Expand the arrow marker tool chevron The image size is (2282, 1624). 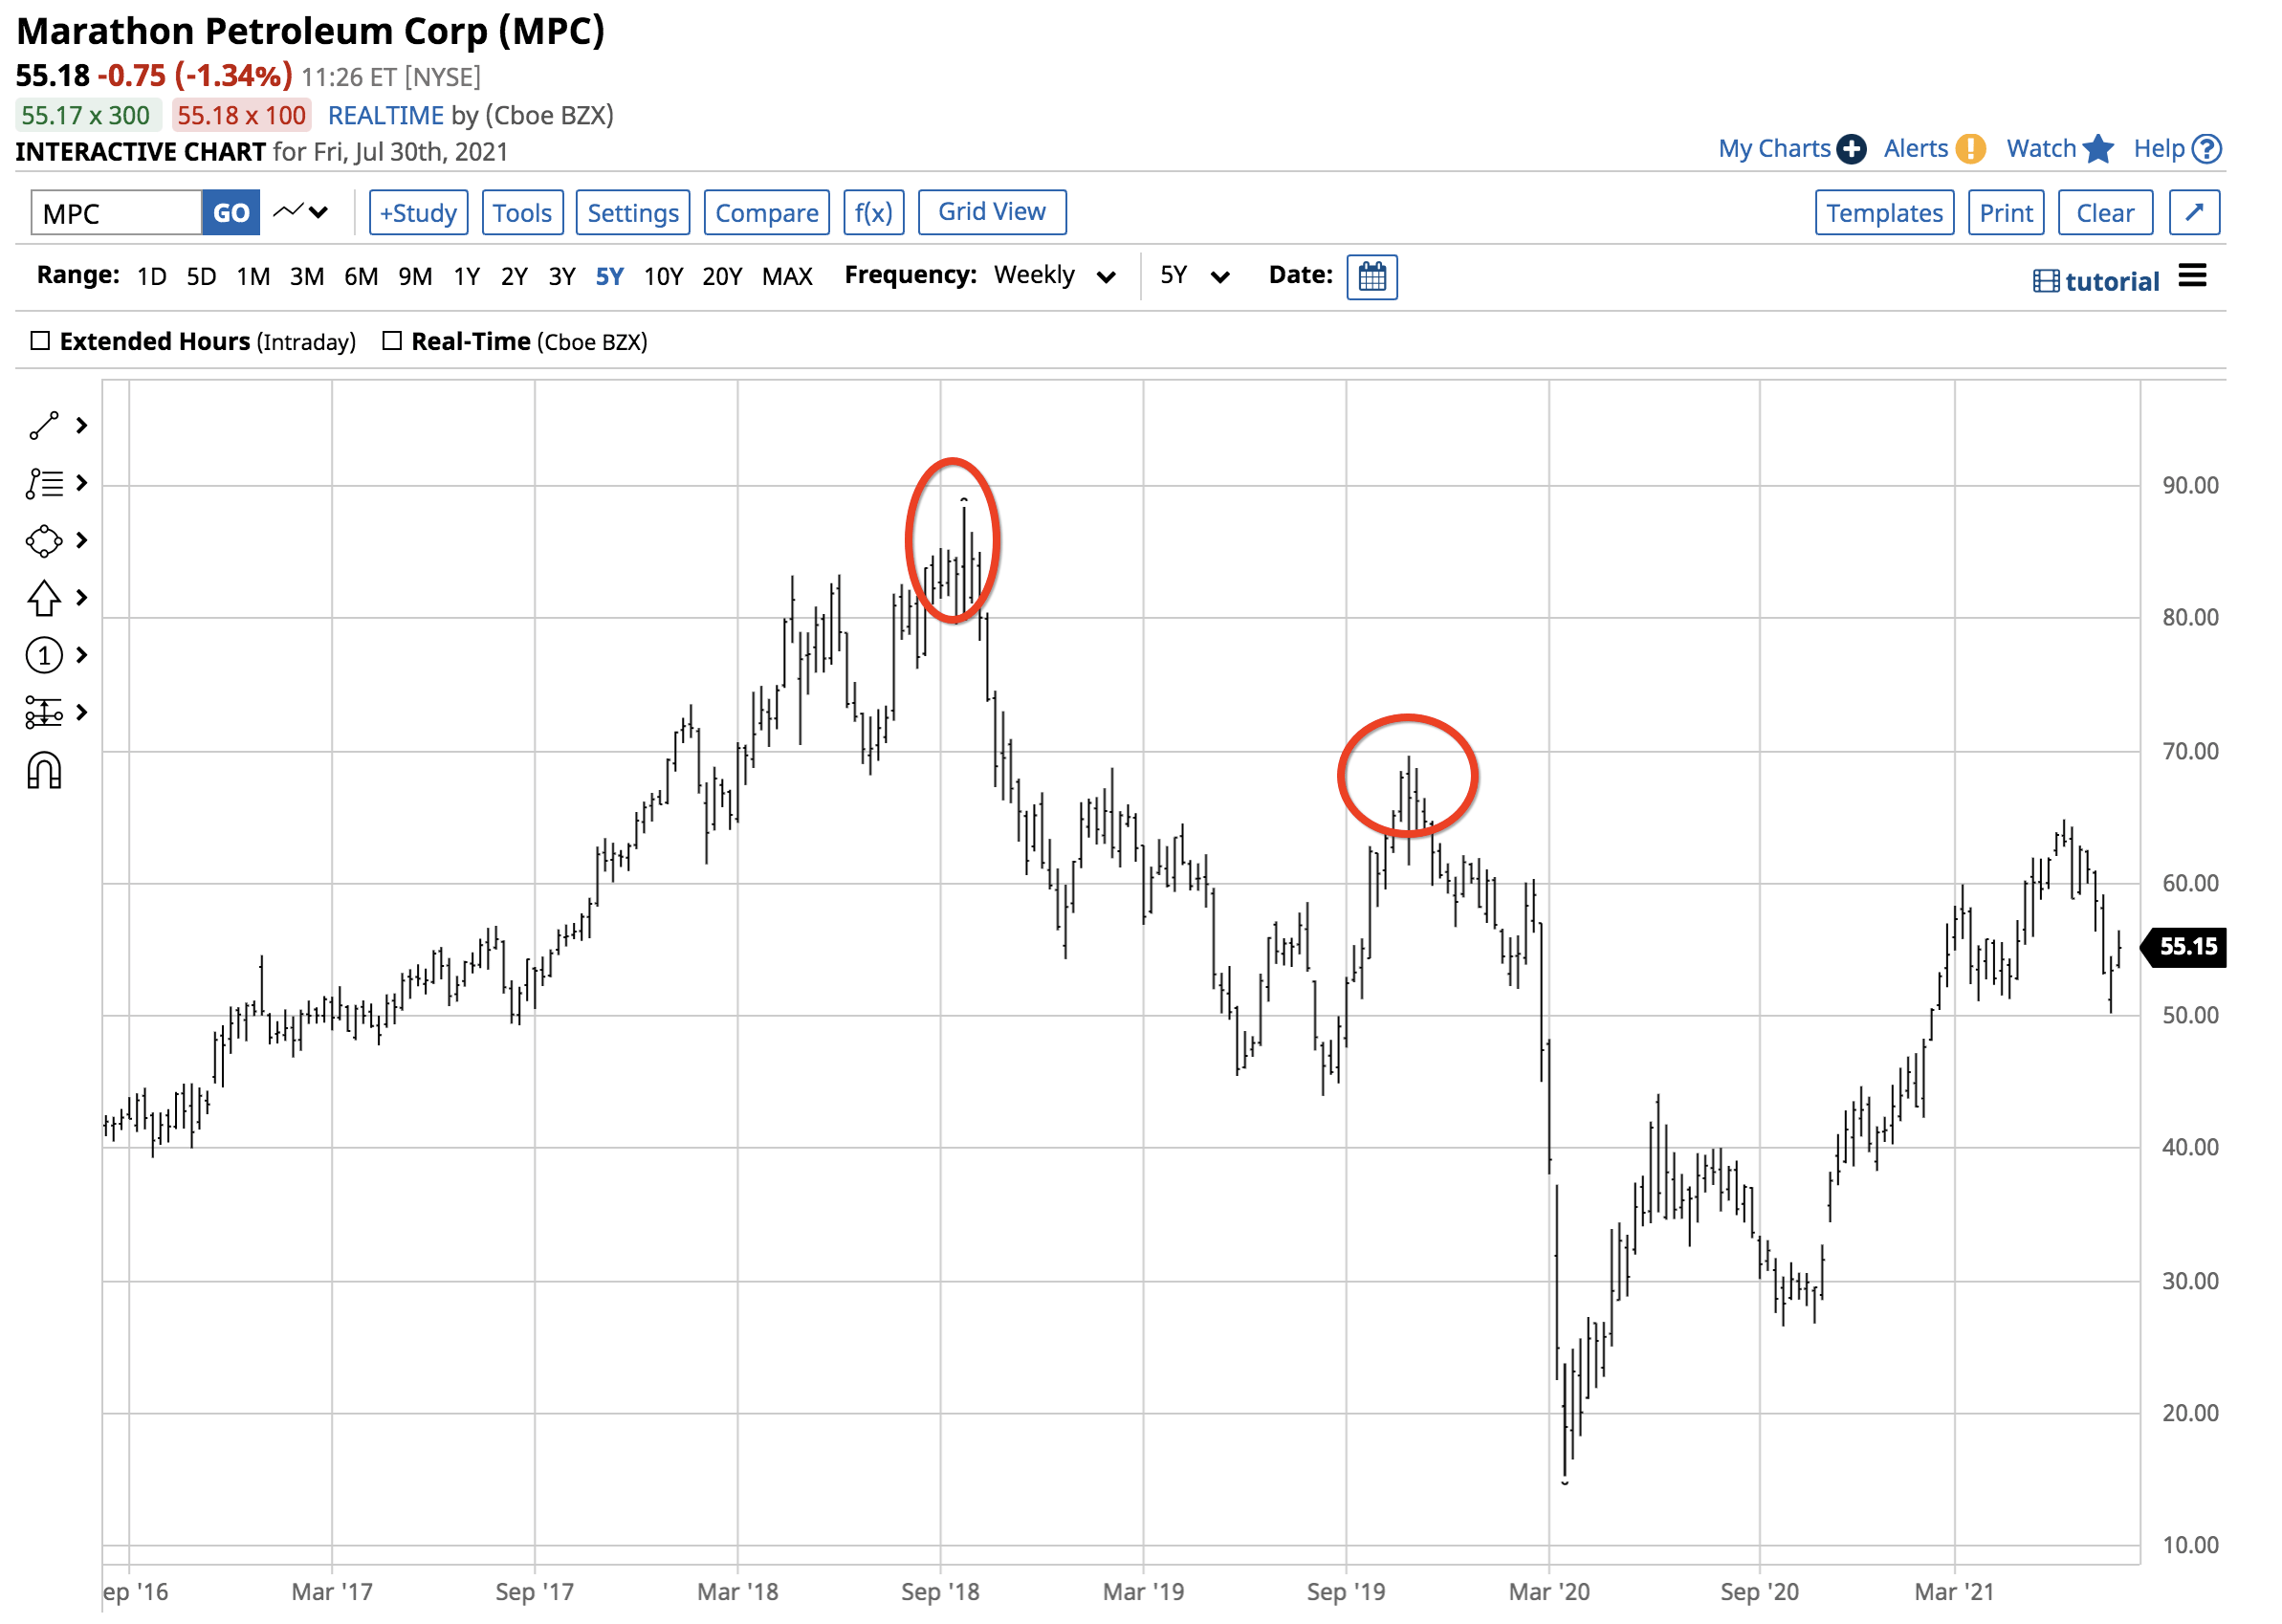pyautogui.click(x=82, y=598)
